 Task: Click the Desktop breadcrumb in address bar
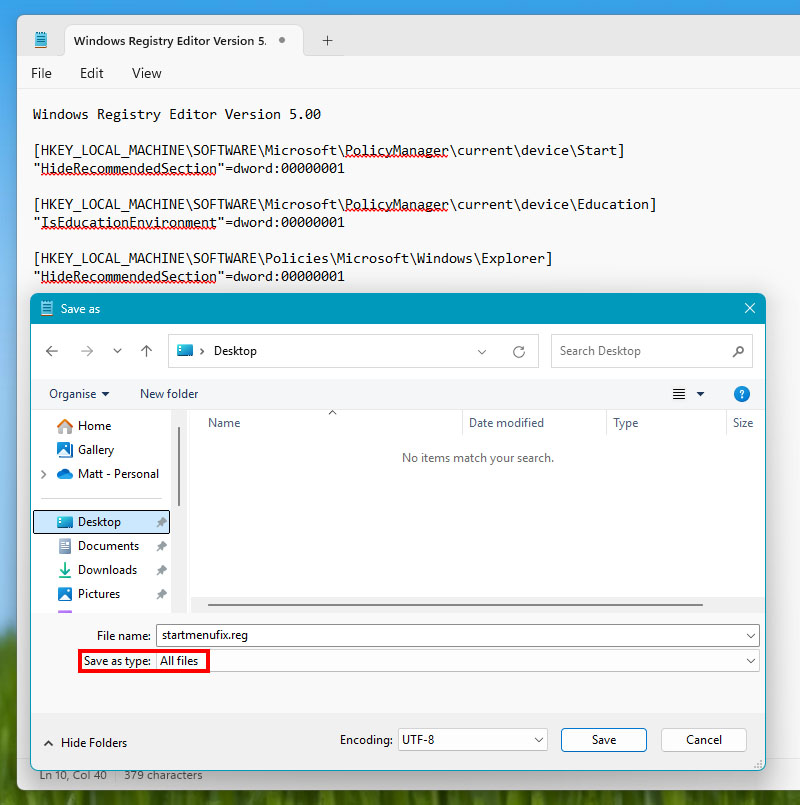tap(235, 351)
